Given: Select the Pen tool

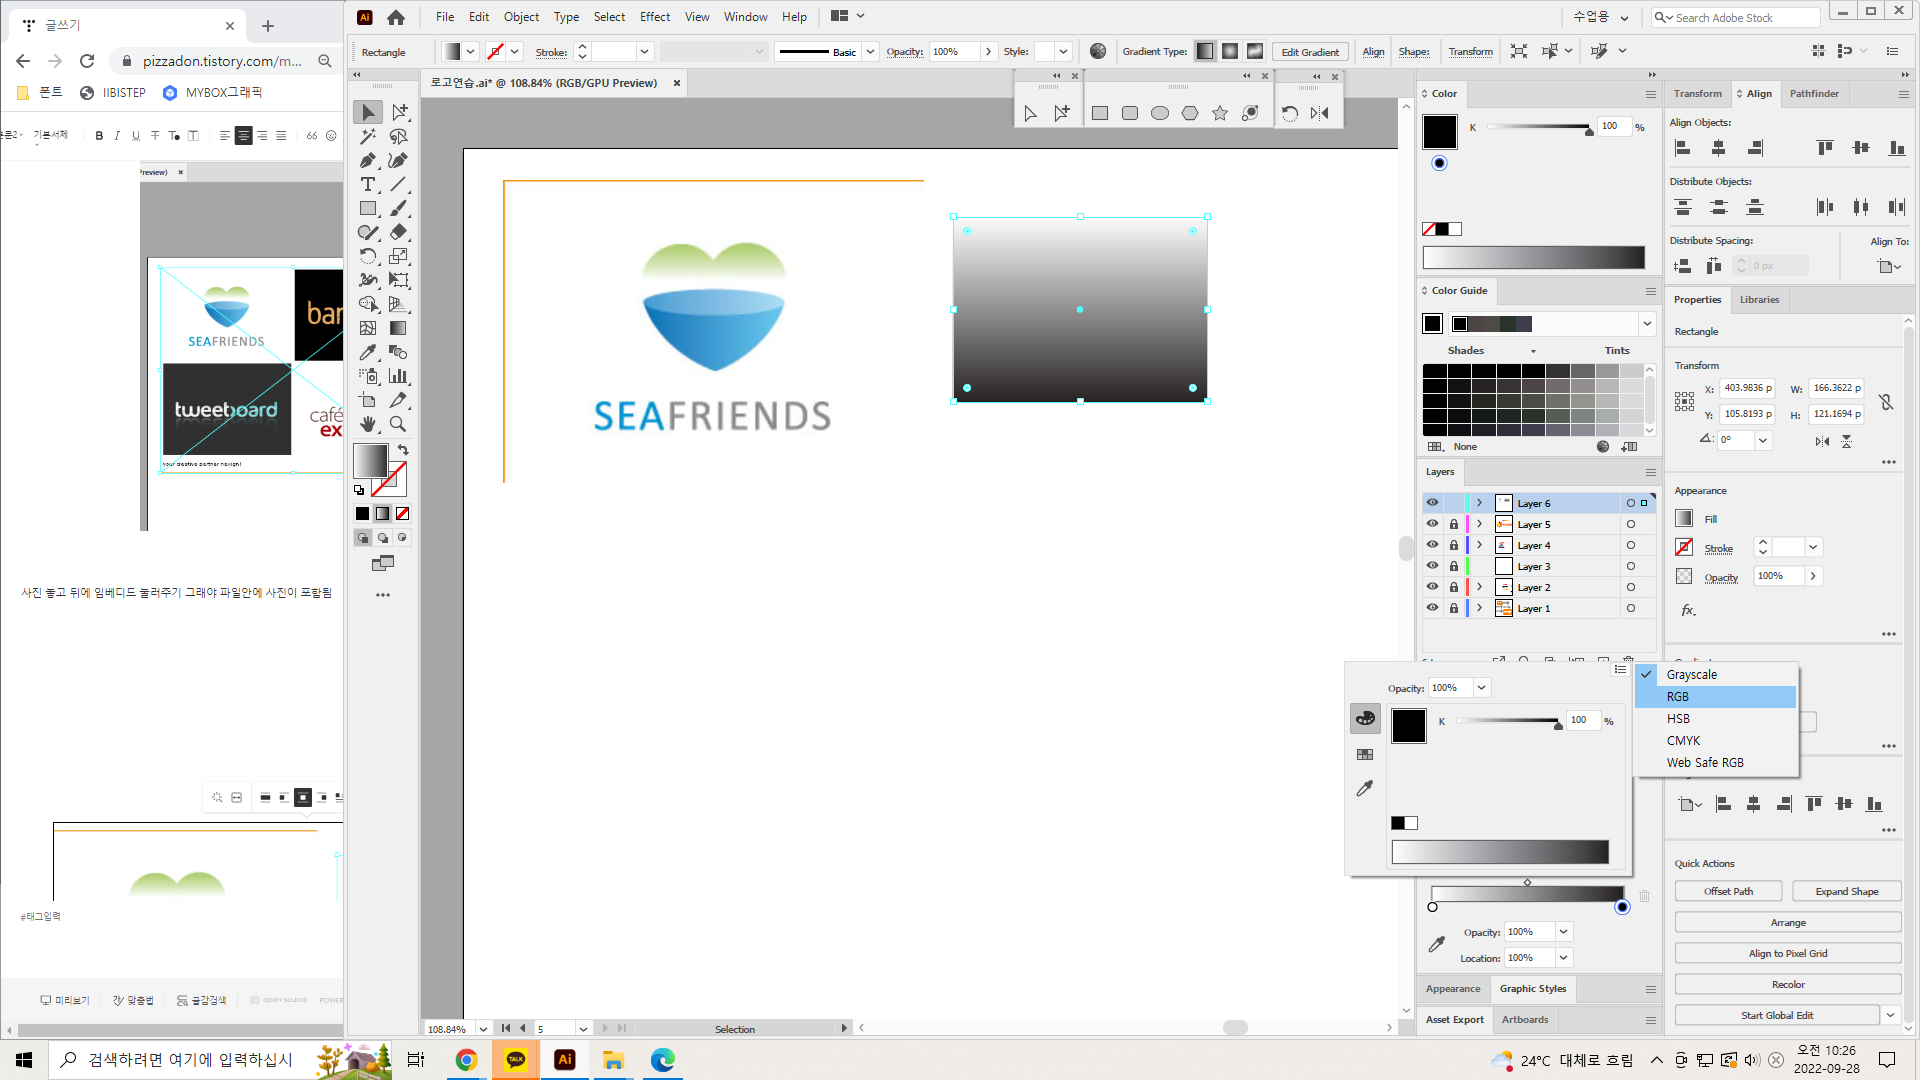Looking at the screenshot, I should 368,160.
